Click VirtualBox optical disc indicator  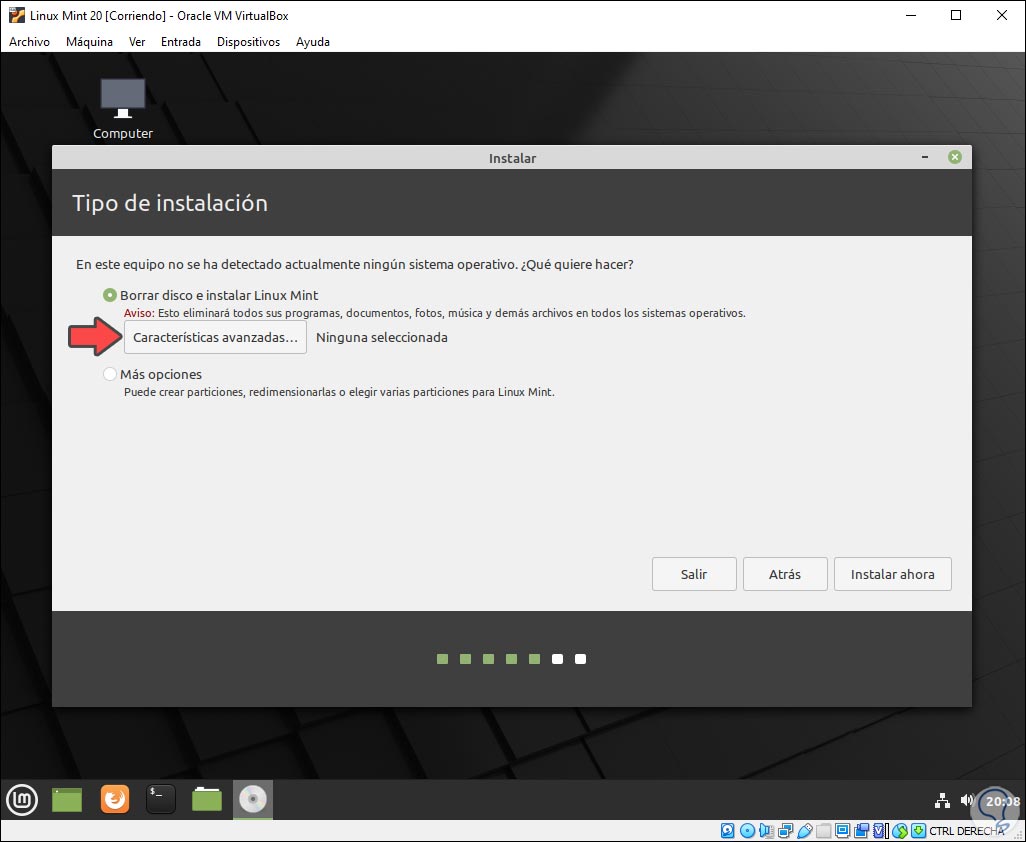coord(747,831)
